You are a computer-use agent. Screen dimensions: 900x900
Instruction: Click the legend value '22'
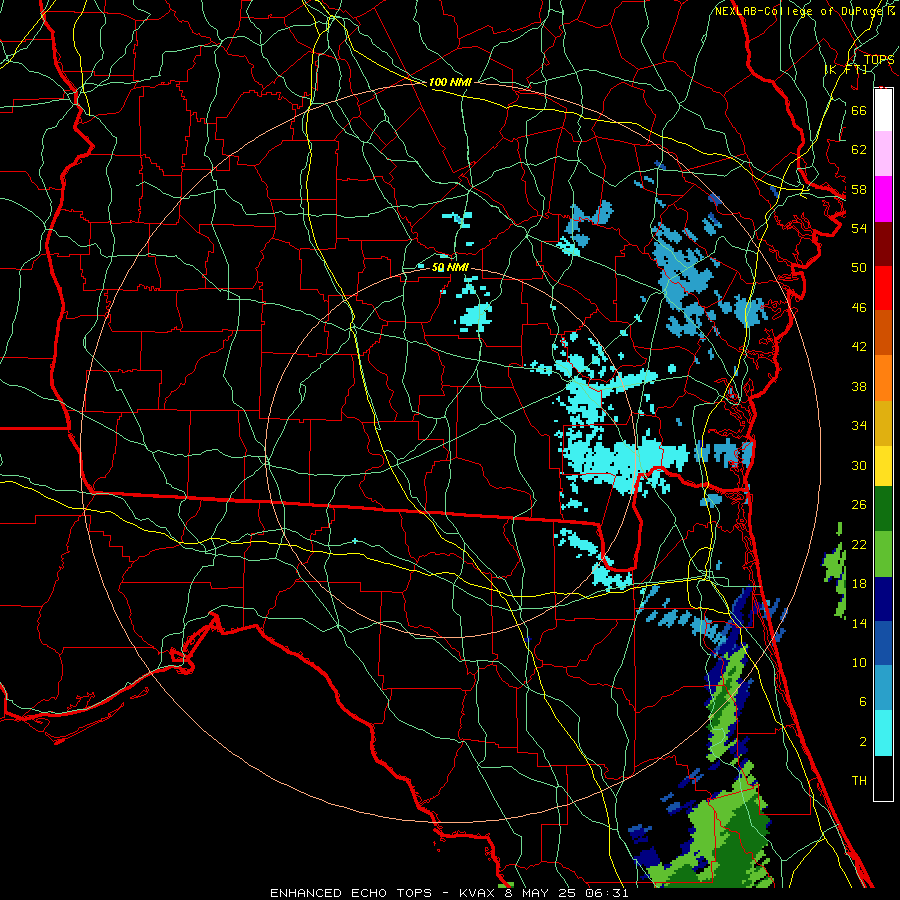(859, 545)
